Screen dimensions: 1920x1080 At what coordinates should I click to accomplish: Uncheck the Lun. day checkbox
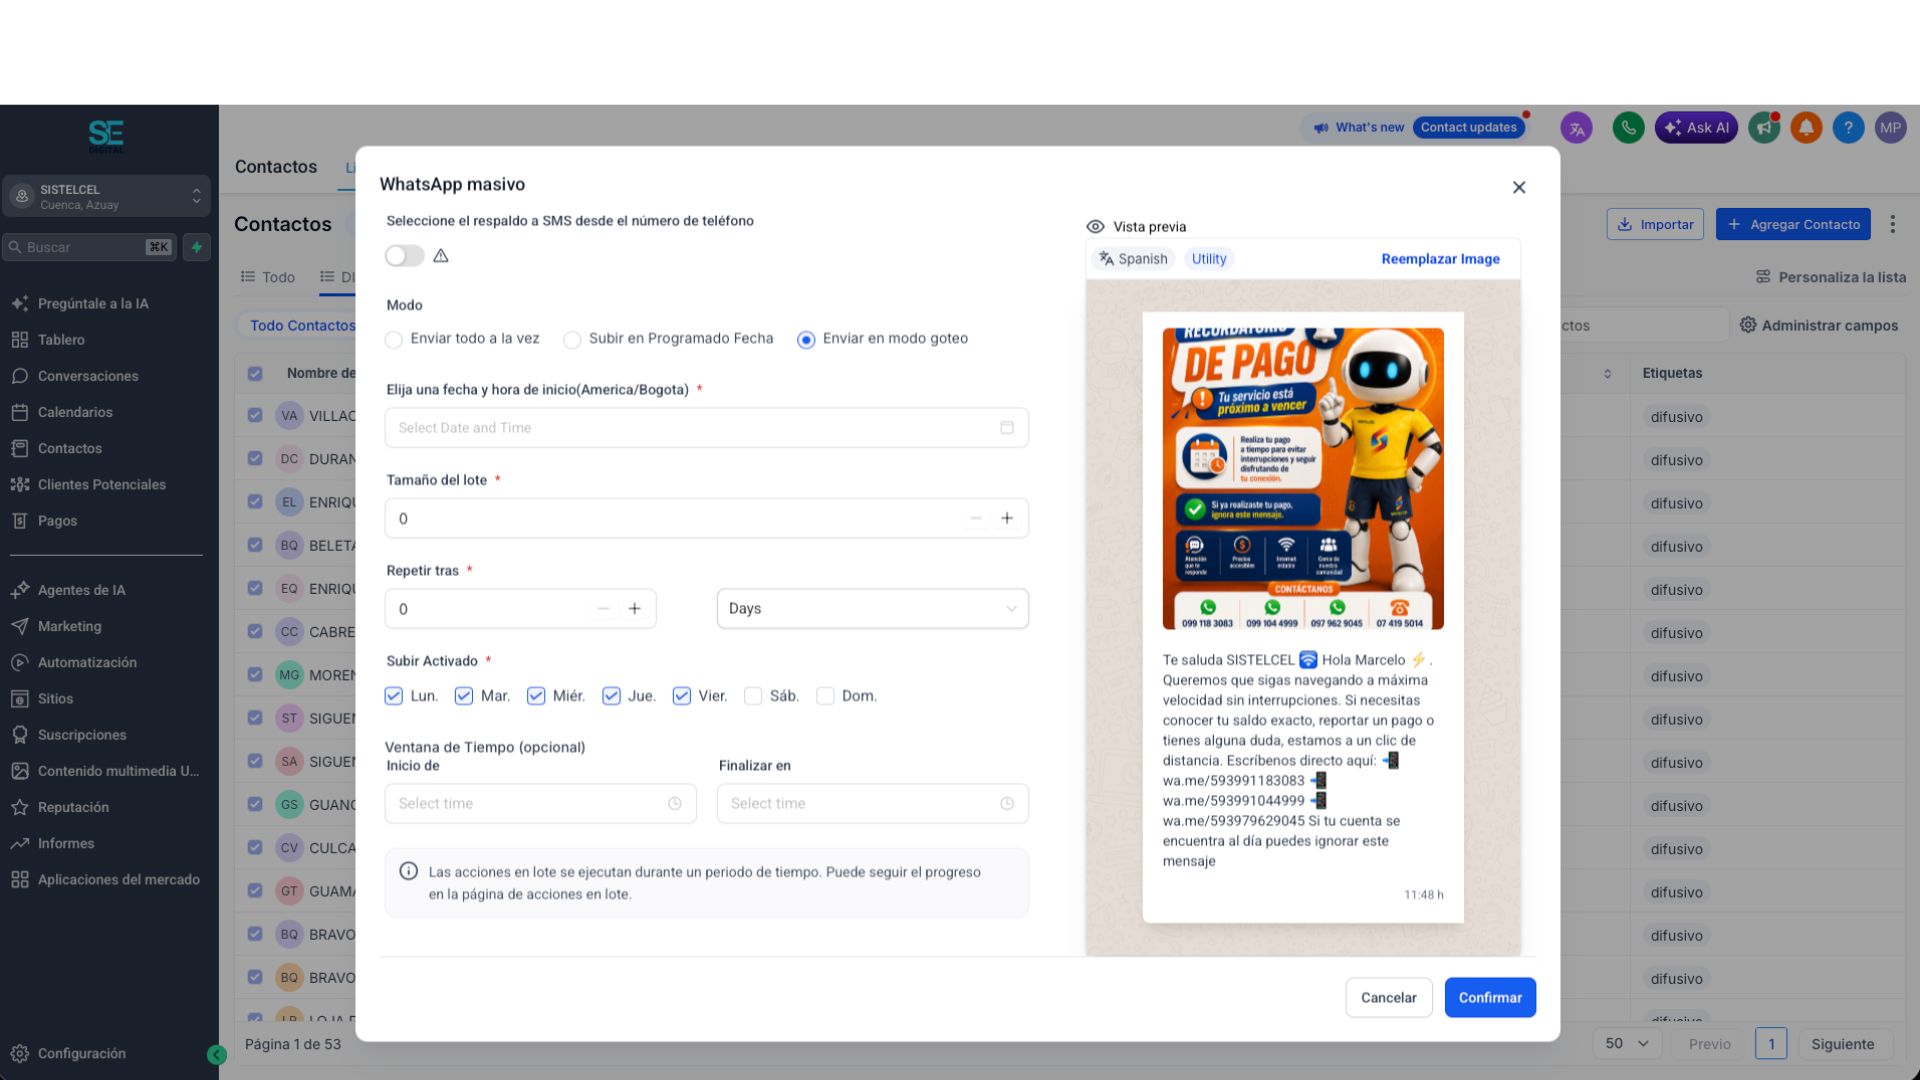point(394,696)
